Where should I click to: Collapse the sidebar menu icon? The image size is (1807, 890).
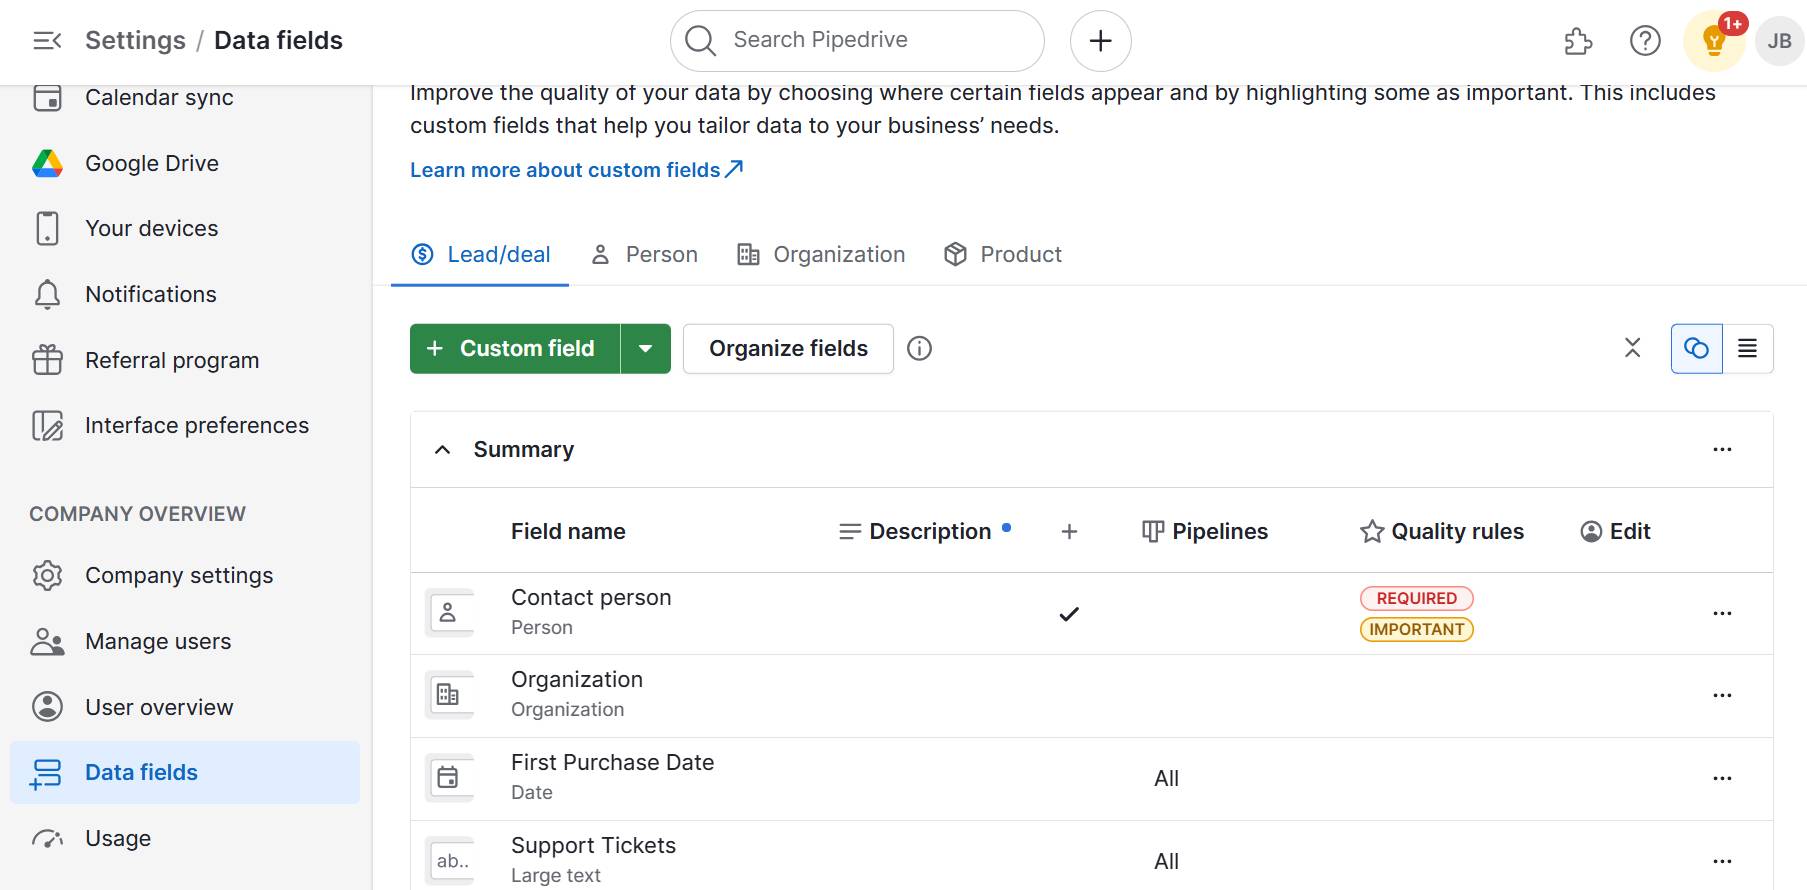coord(47,40)
